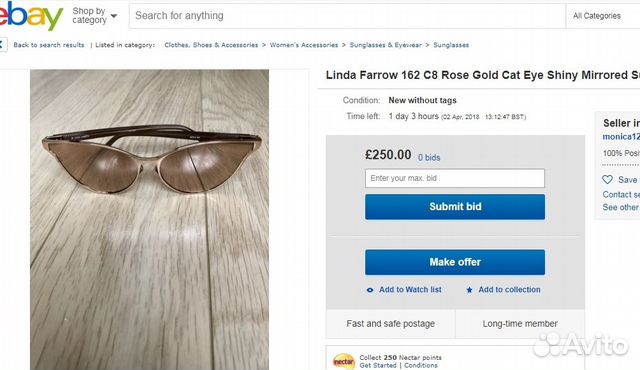This screenshot has width=640, height=370.
Task: Open Women's Accessories breadcrumb link
Action: (304, 45)
